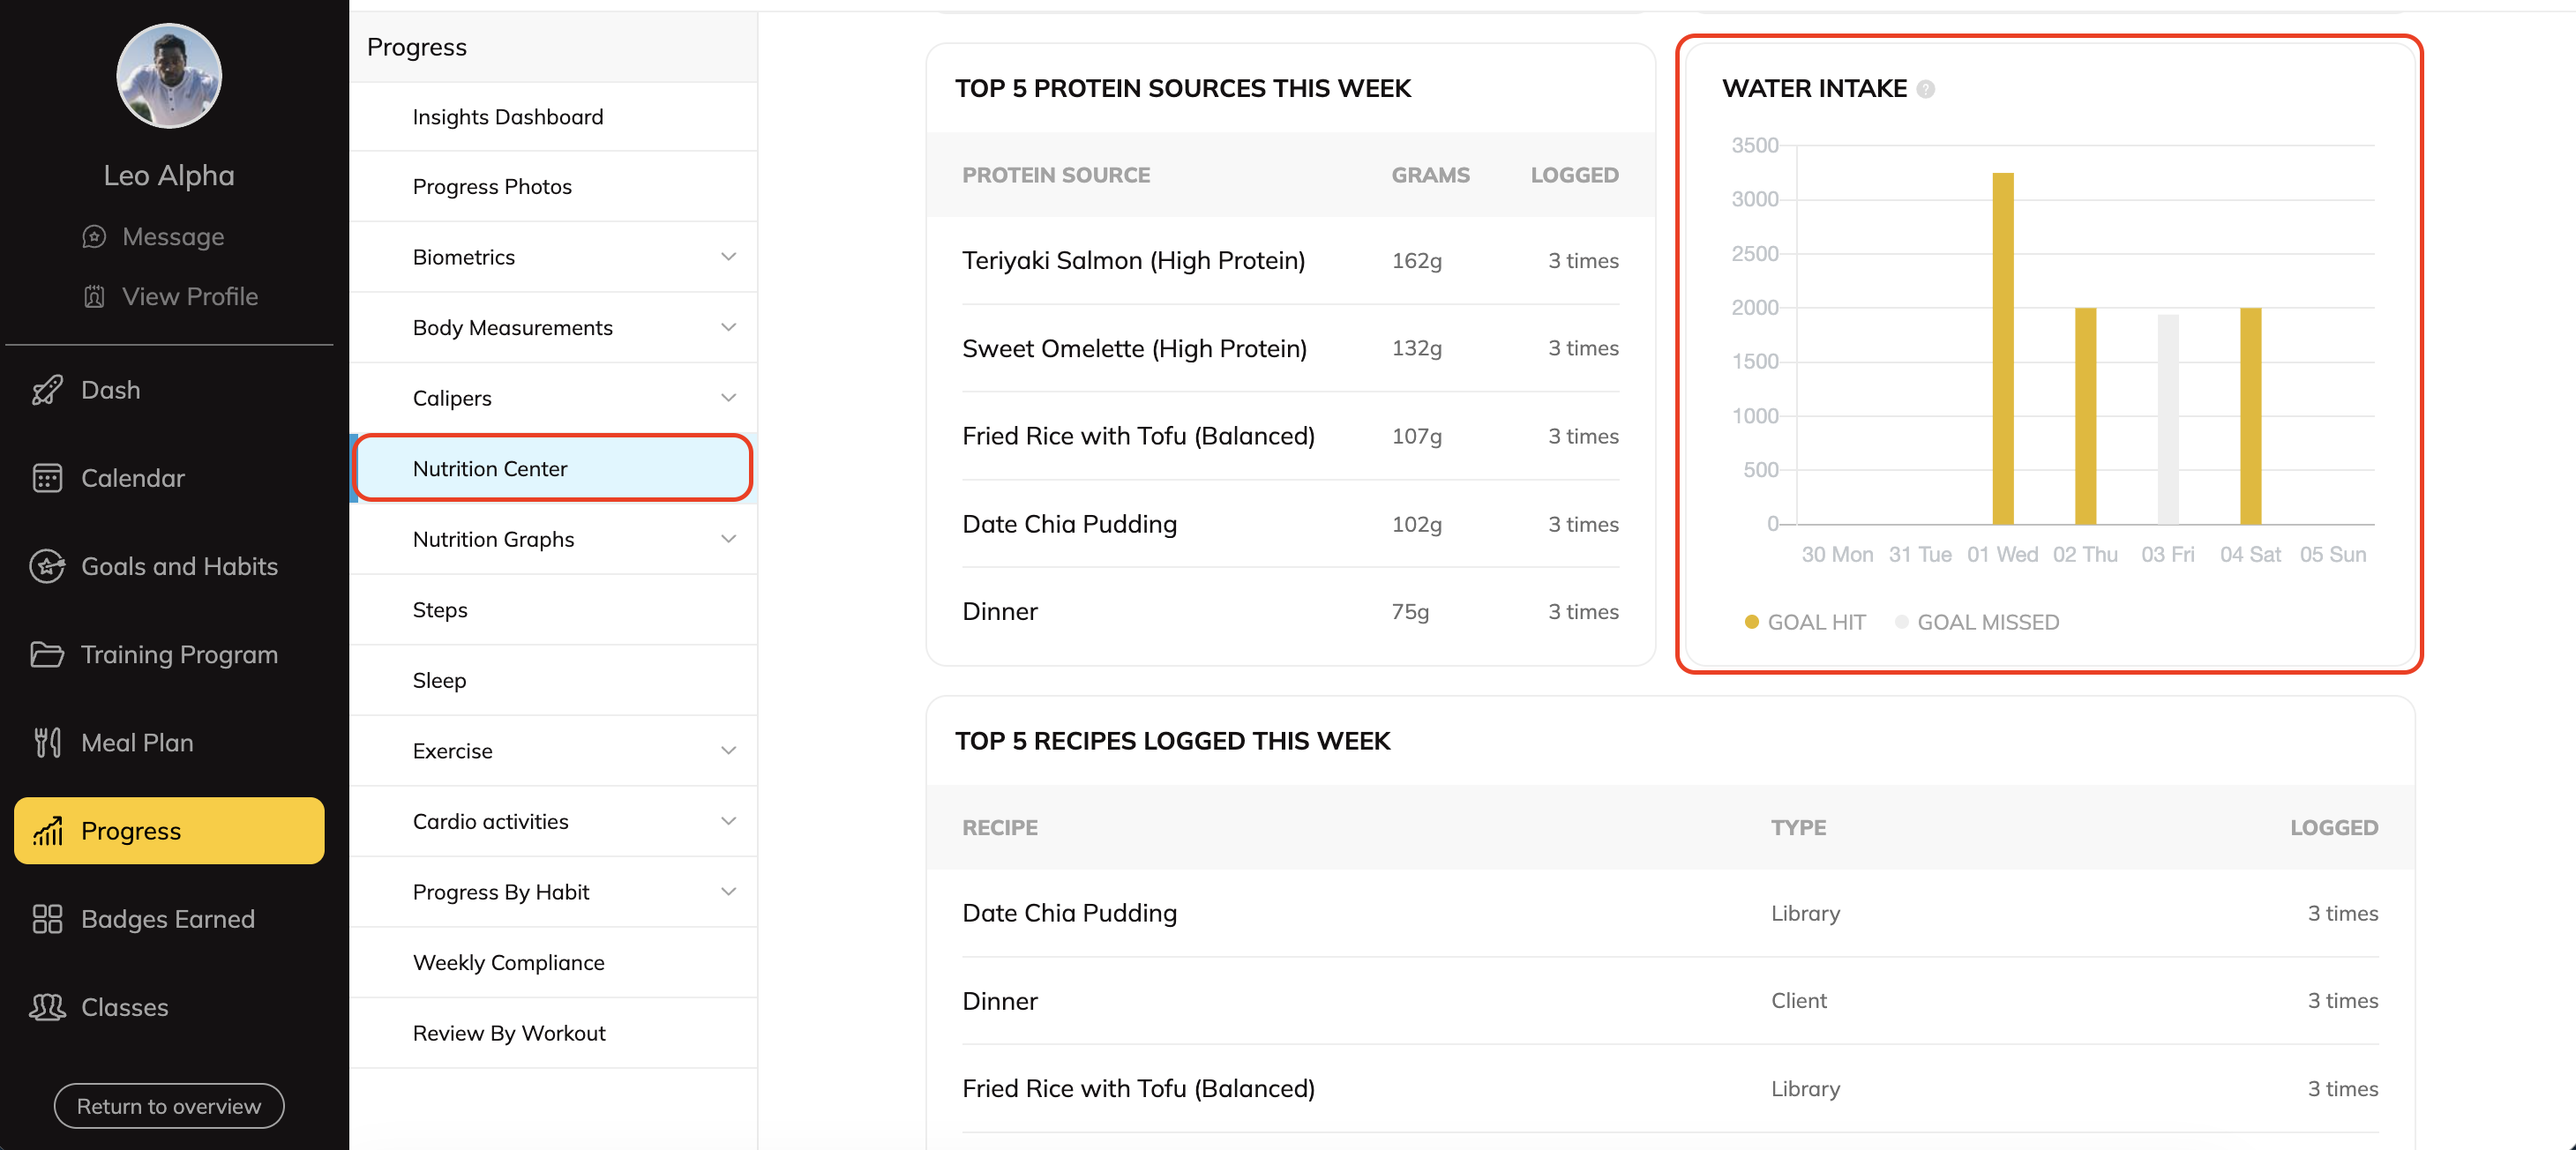Open Calendar via its sidebar icon
The width and height of the screenshot is (2576, 1150).
click(x=47, y=478)
